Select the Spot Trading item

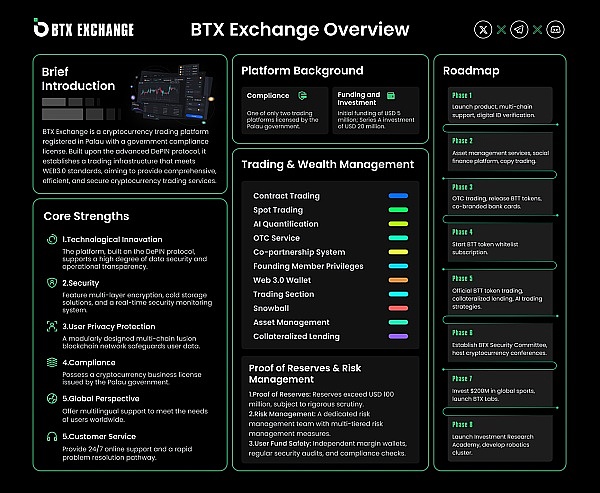pos(278,210)
